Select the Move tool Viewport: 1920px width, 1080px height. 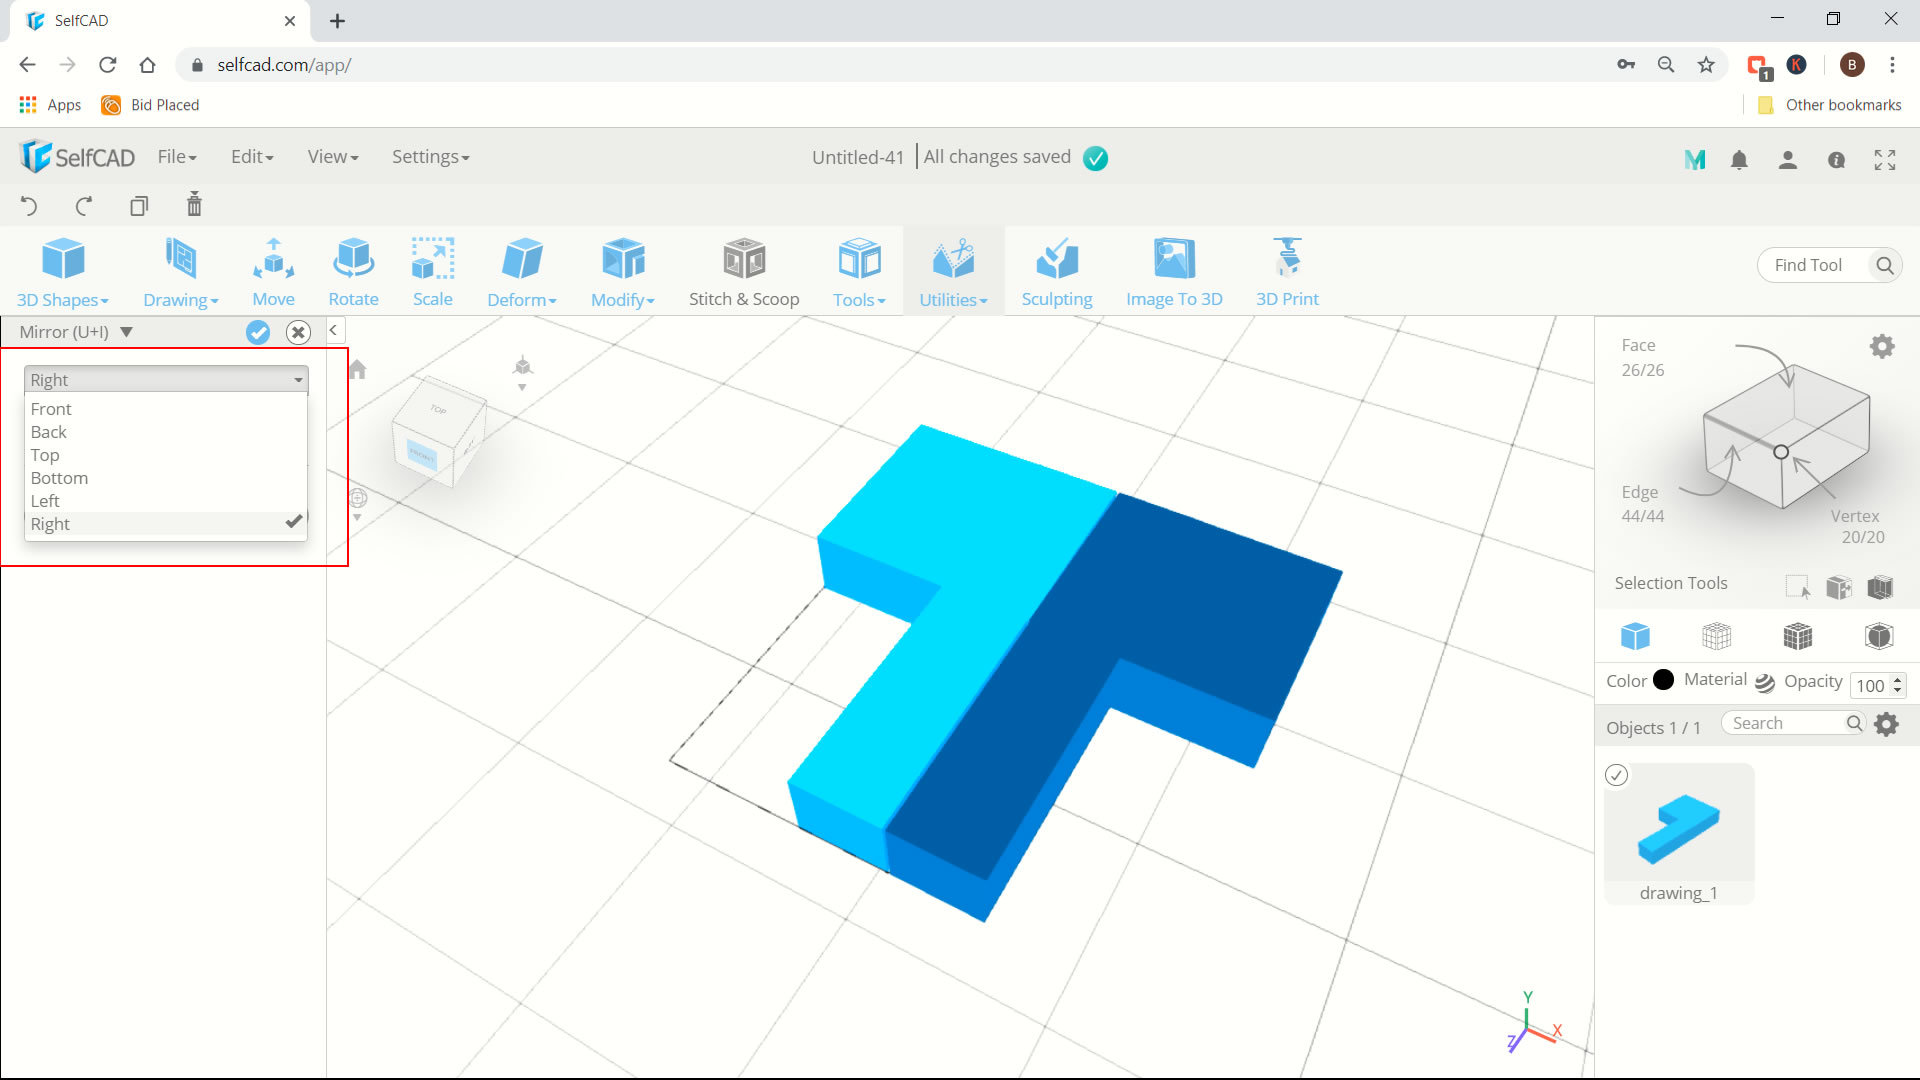point(273,272)
